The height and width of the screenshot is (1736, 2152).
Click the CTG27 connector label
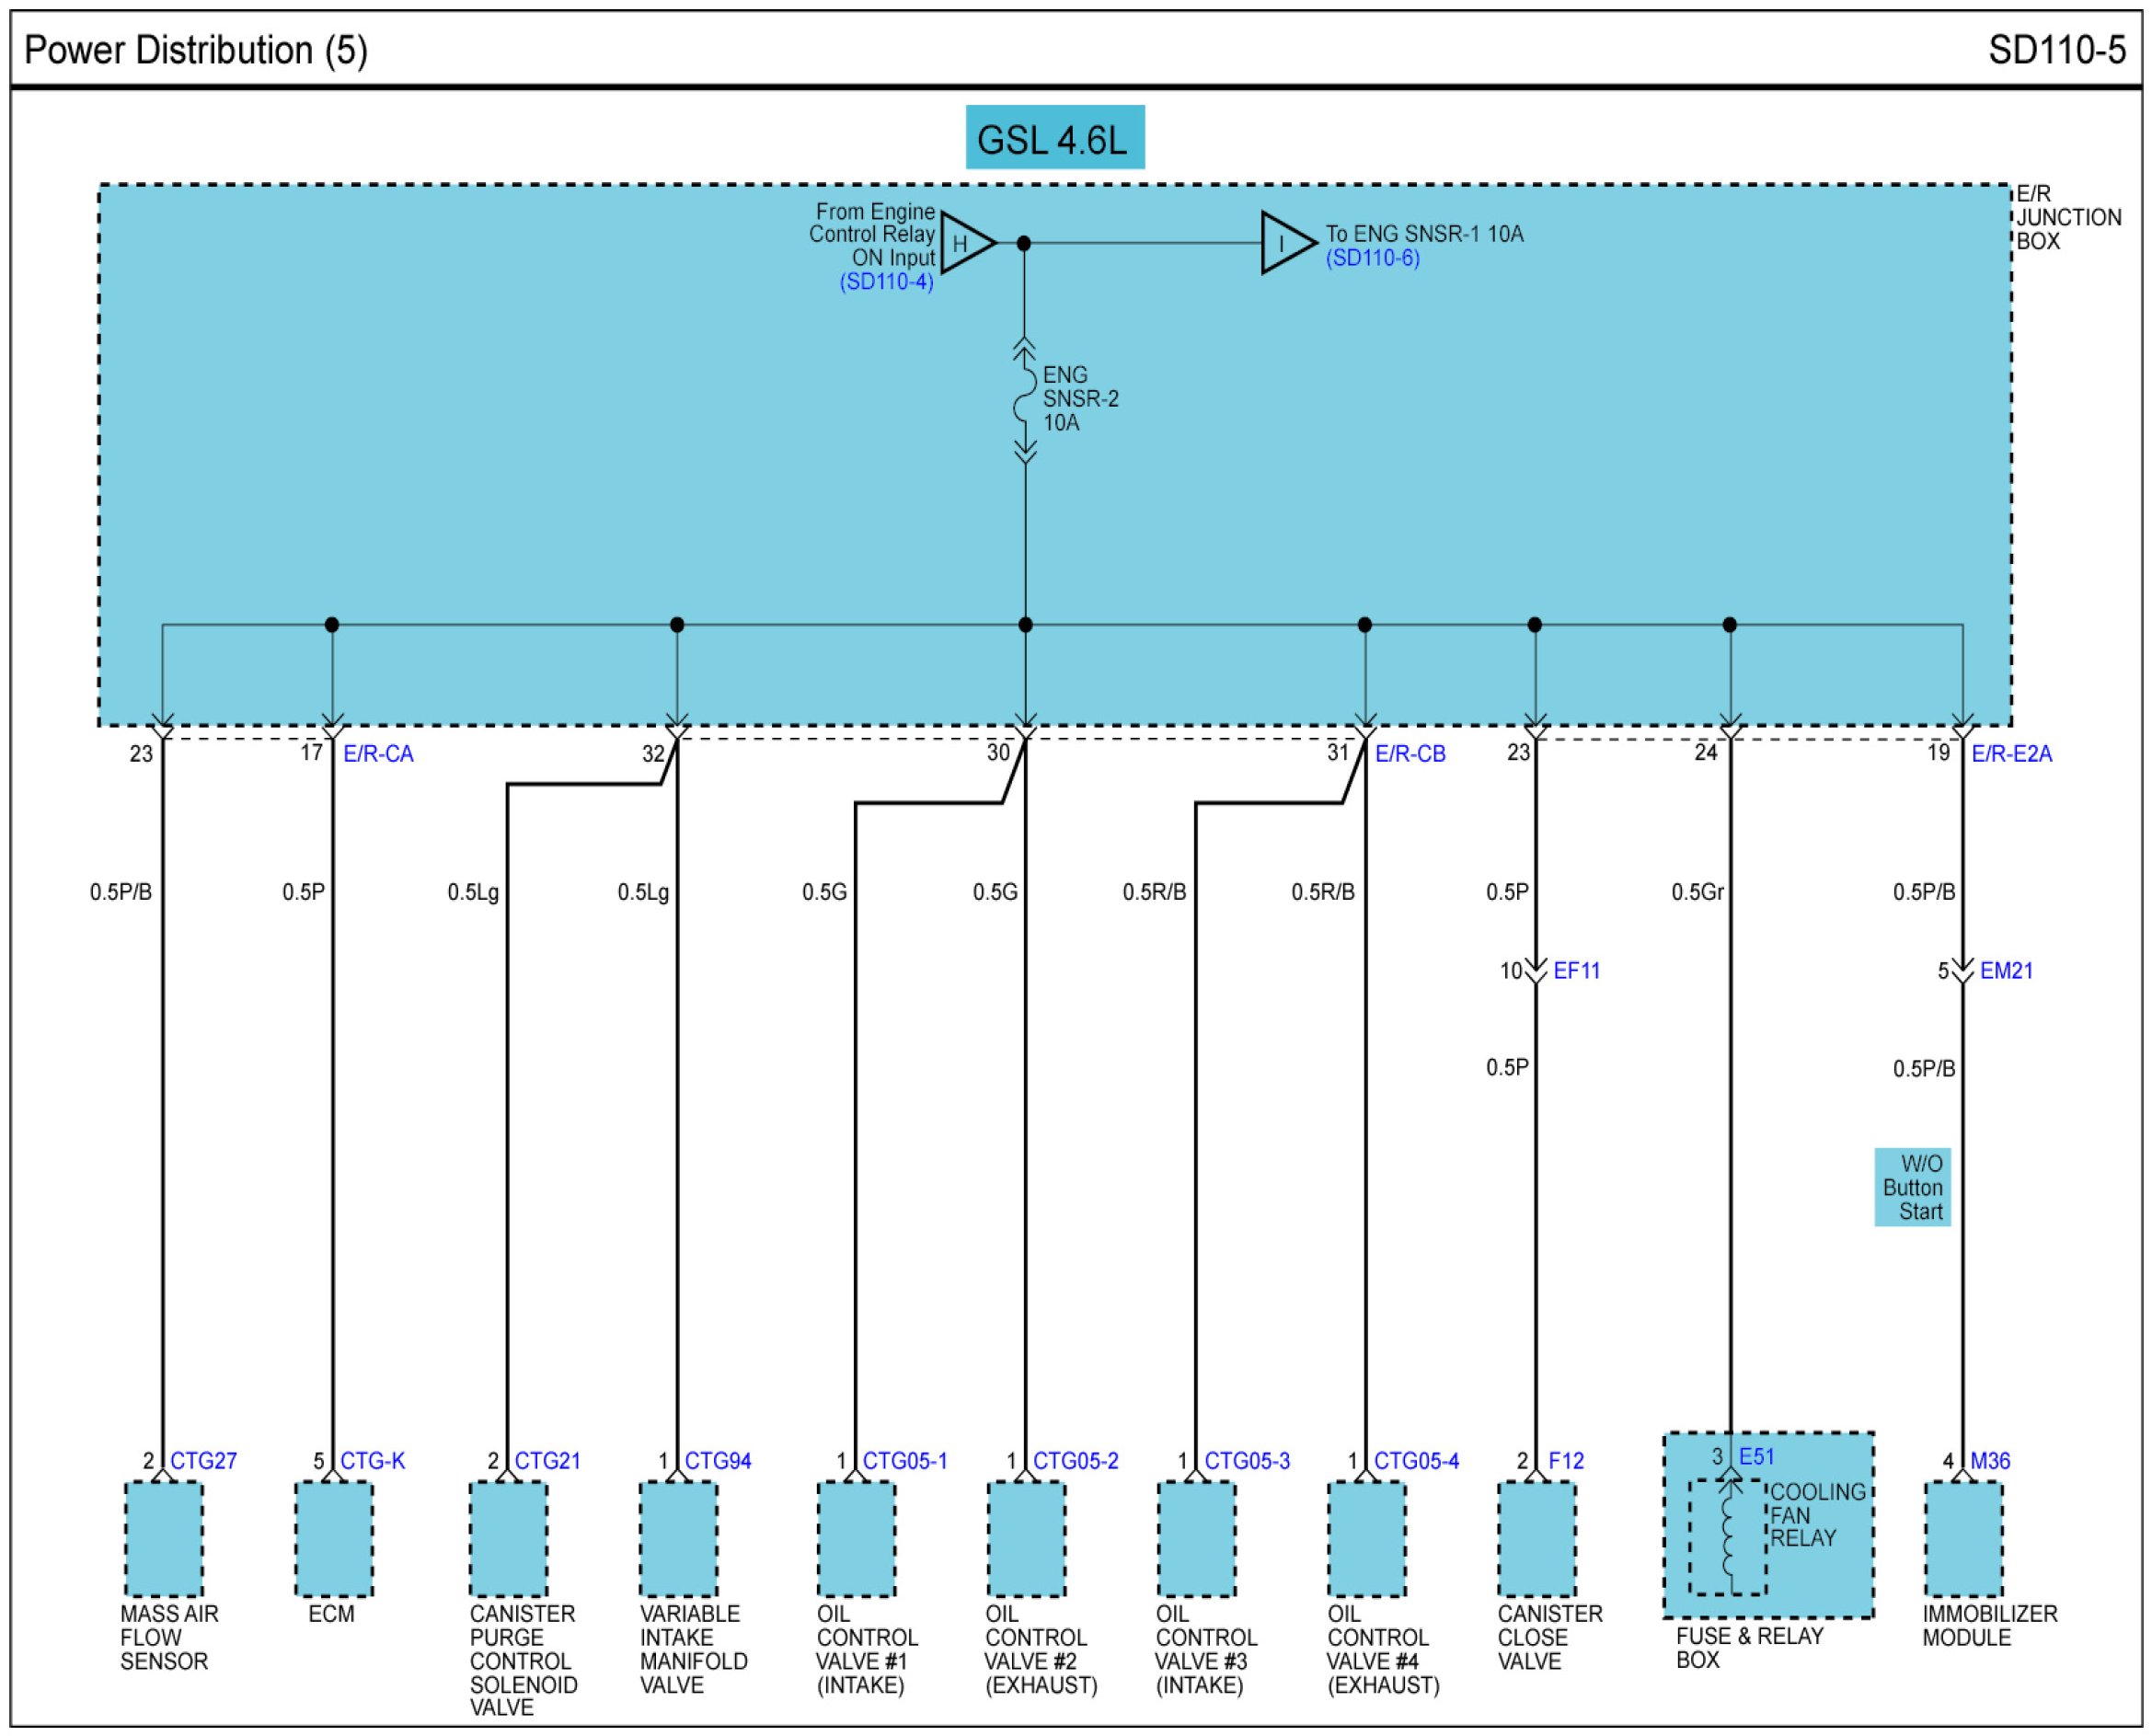pyautogui.click(x=203, y=1461)
